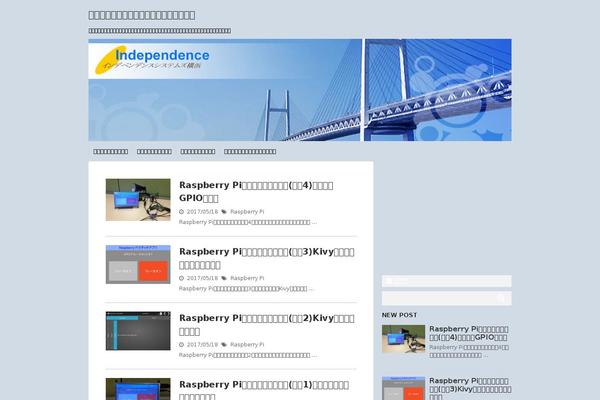Image resolution: width=600 pixels, height=400 pixels.
Task: Open the site title link above the banner
Action: click(x=142, y=15)
